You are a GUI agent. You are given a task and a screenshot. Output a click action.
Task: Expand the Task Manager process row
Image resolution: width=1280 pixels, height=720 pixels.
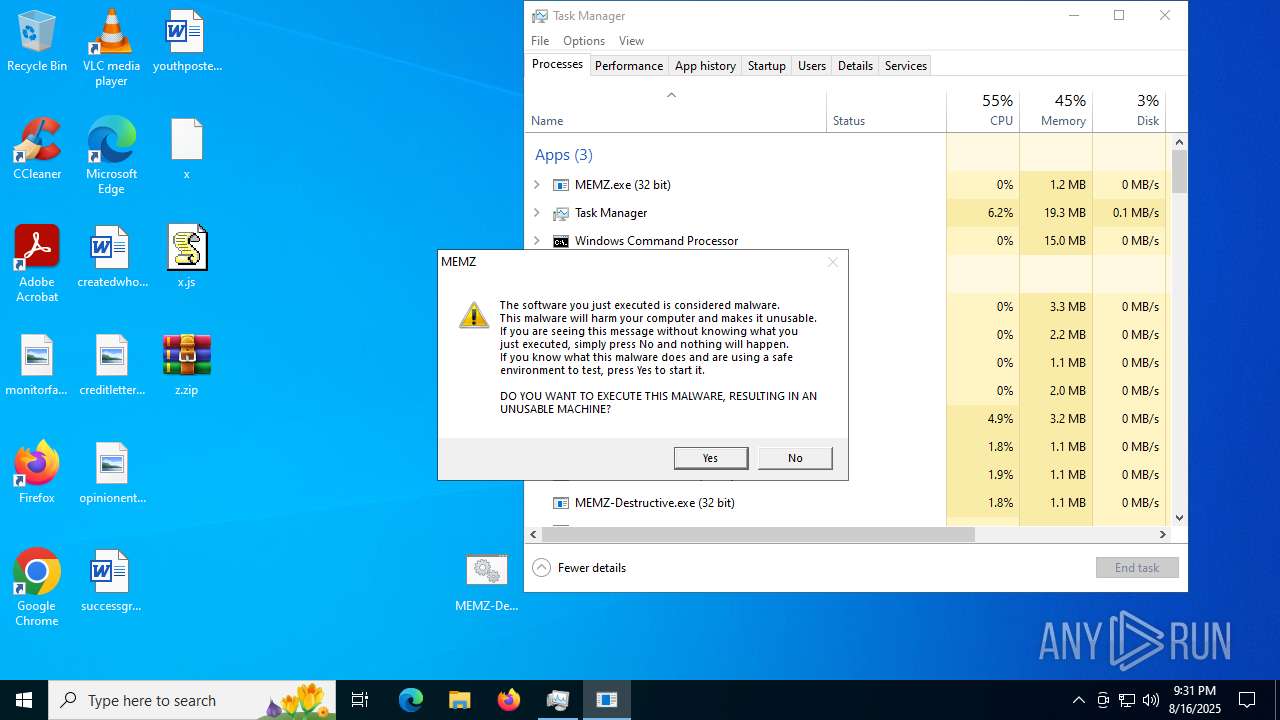[x=537, y=213]
